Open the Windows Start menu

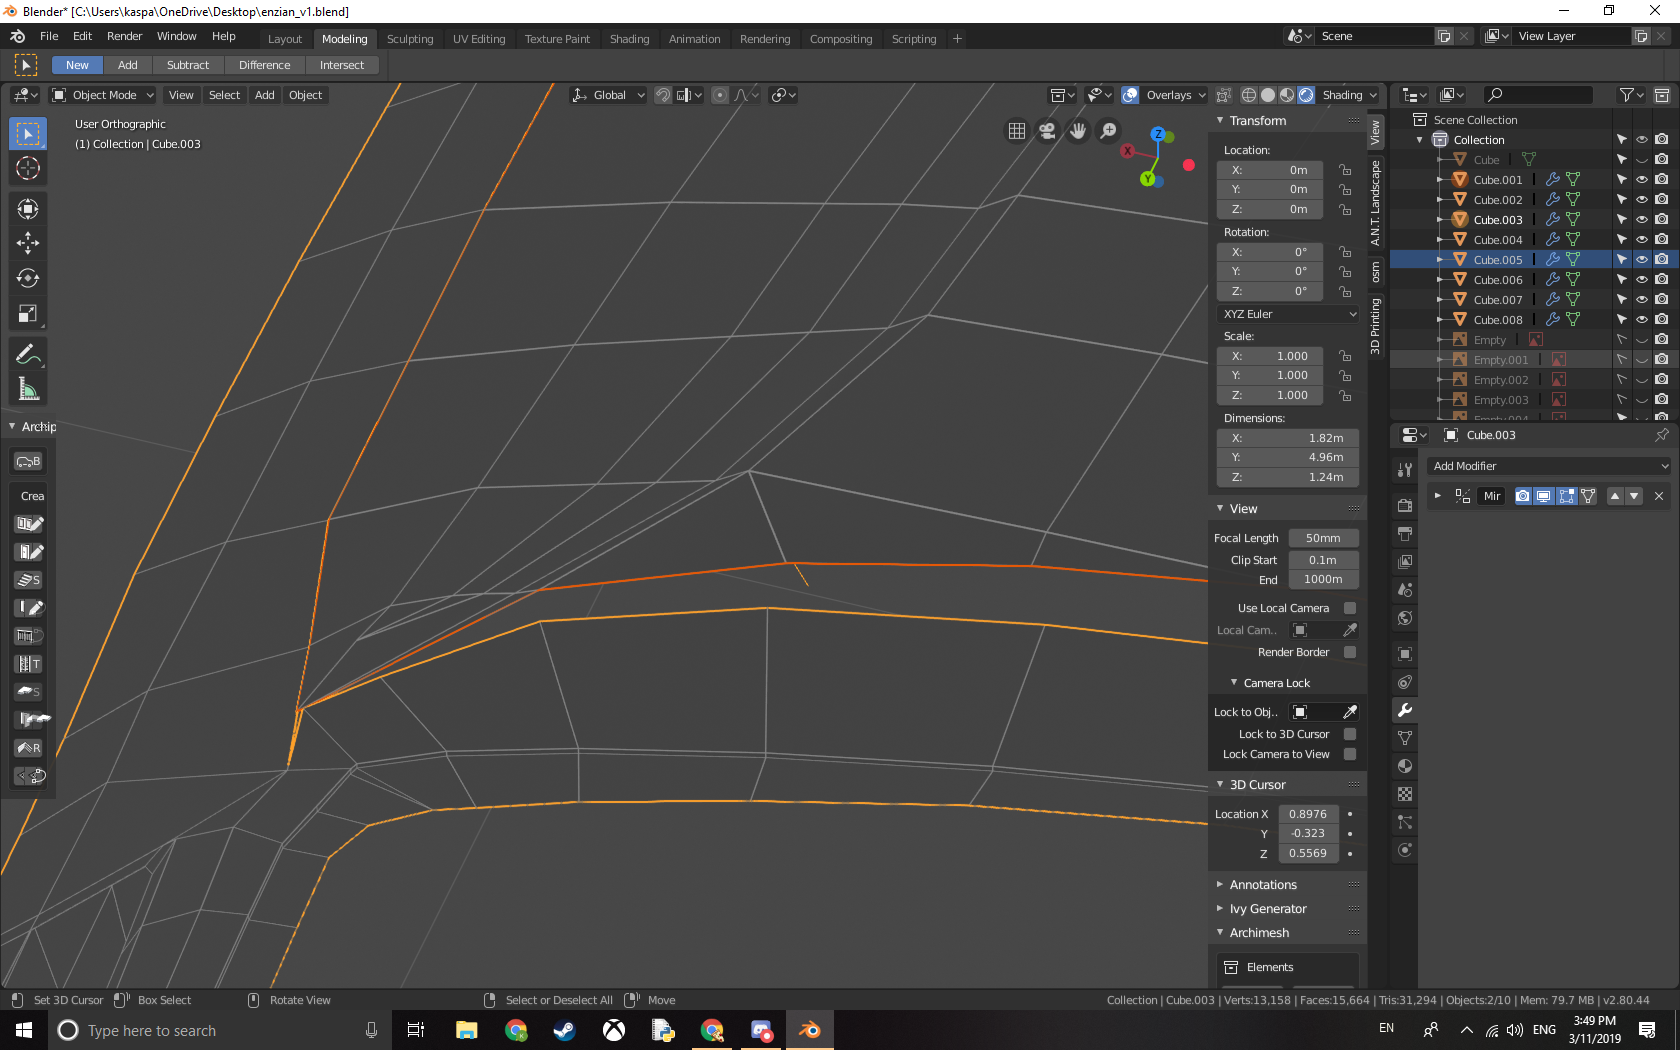[x=24, y=1030]
